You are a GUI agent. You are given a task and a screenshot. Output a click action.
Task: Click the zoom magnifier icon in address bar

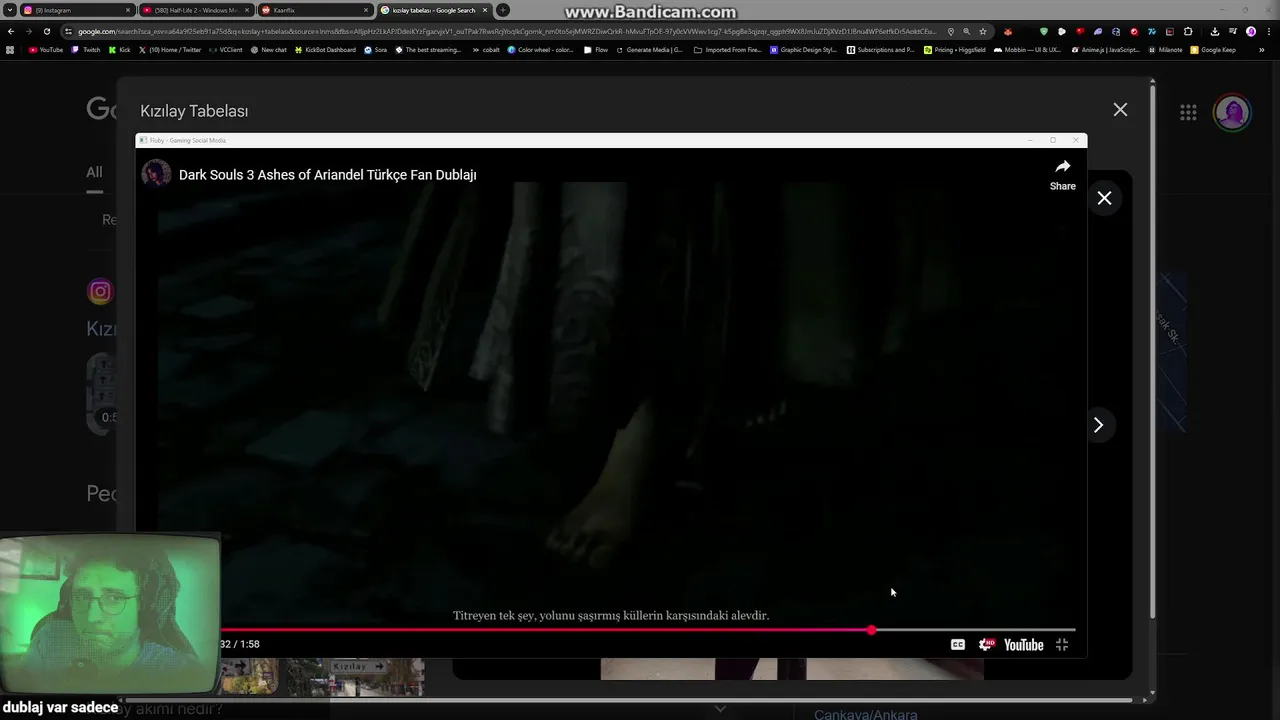click(x=966, y=31)
